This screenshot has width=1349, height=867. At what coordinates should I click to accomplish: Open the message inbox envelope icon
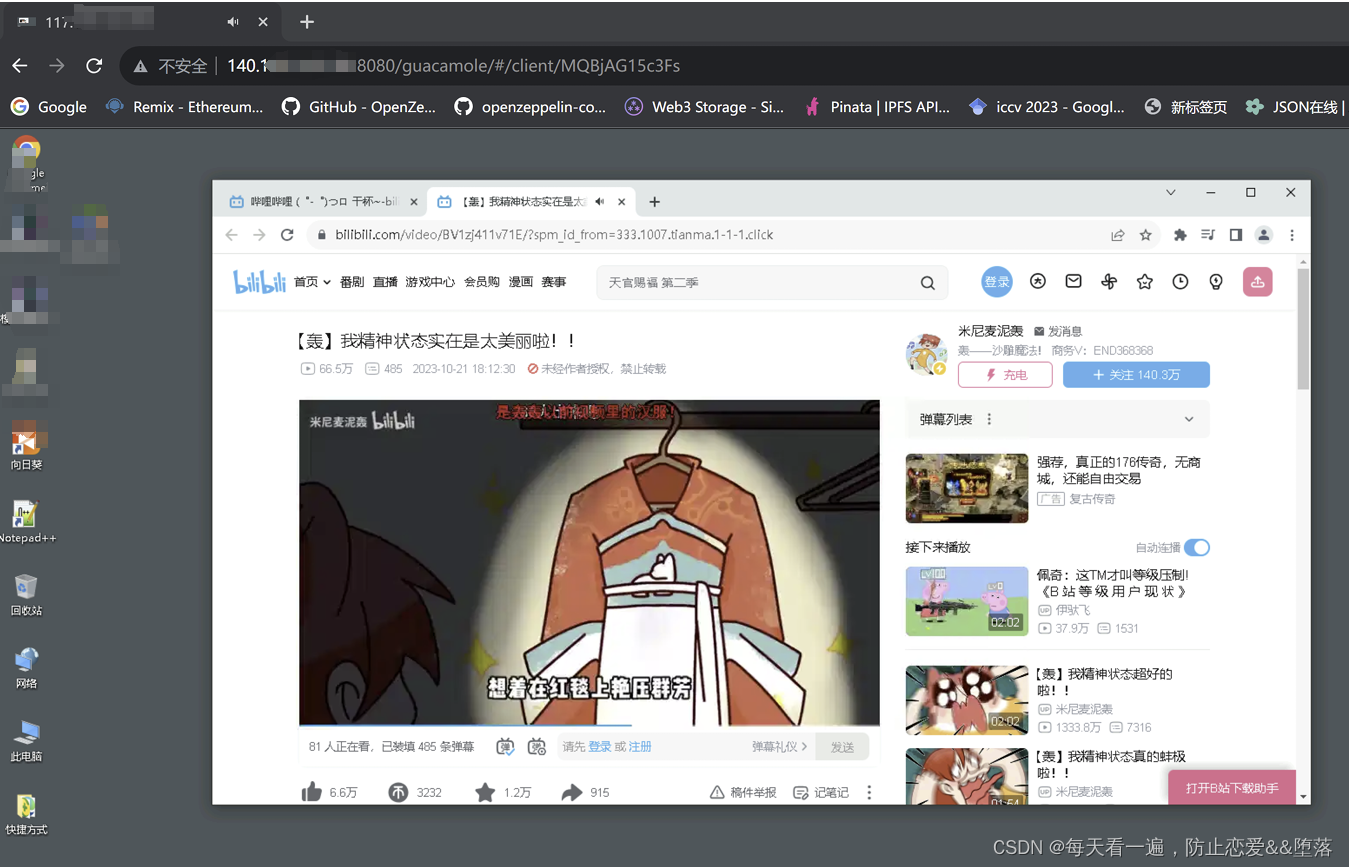(x=1074, y=281)
